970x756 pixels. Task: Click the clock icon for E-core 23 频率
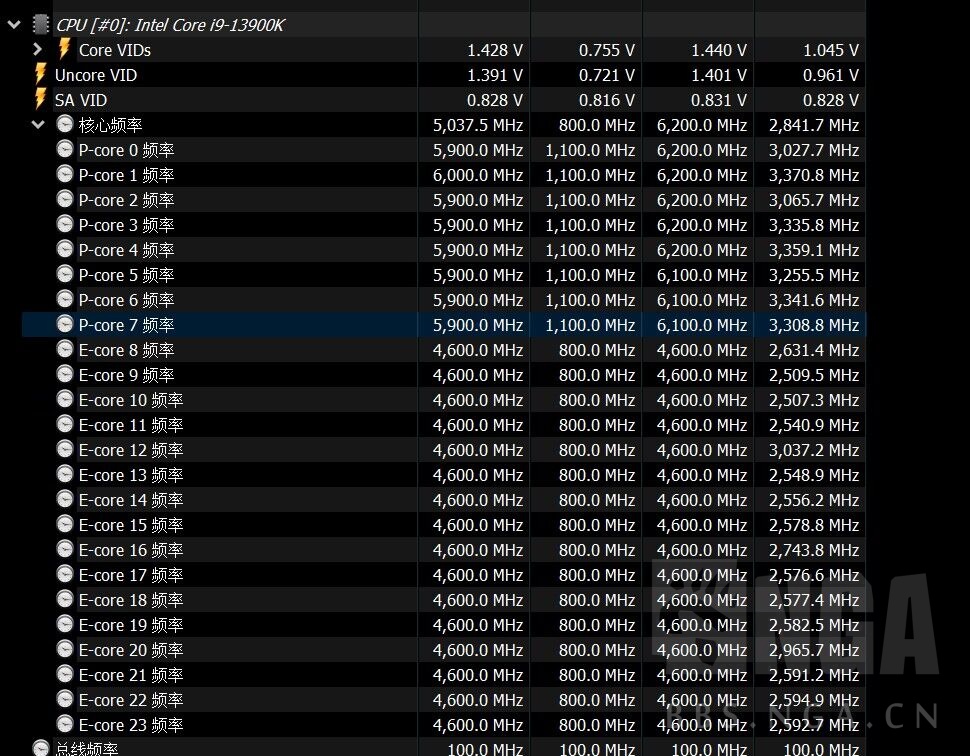click(65, 725)
